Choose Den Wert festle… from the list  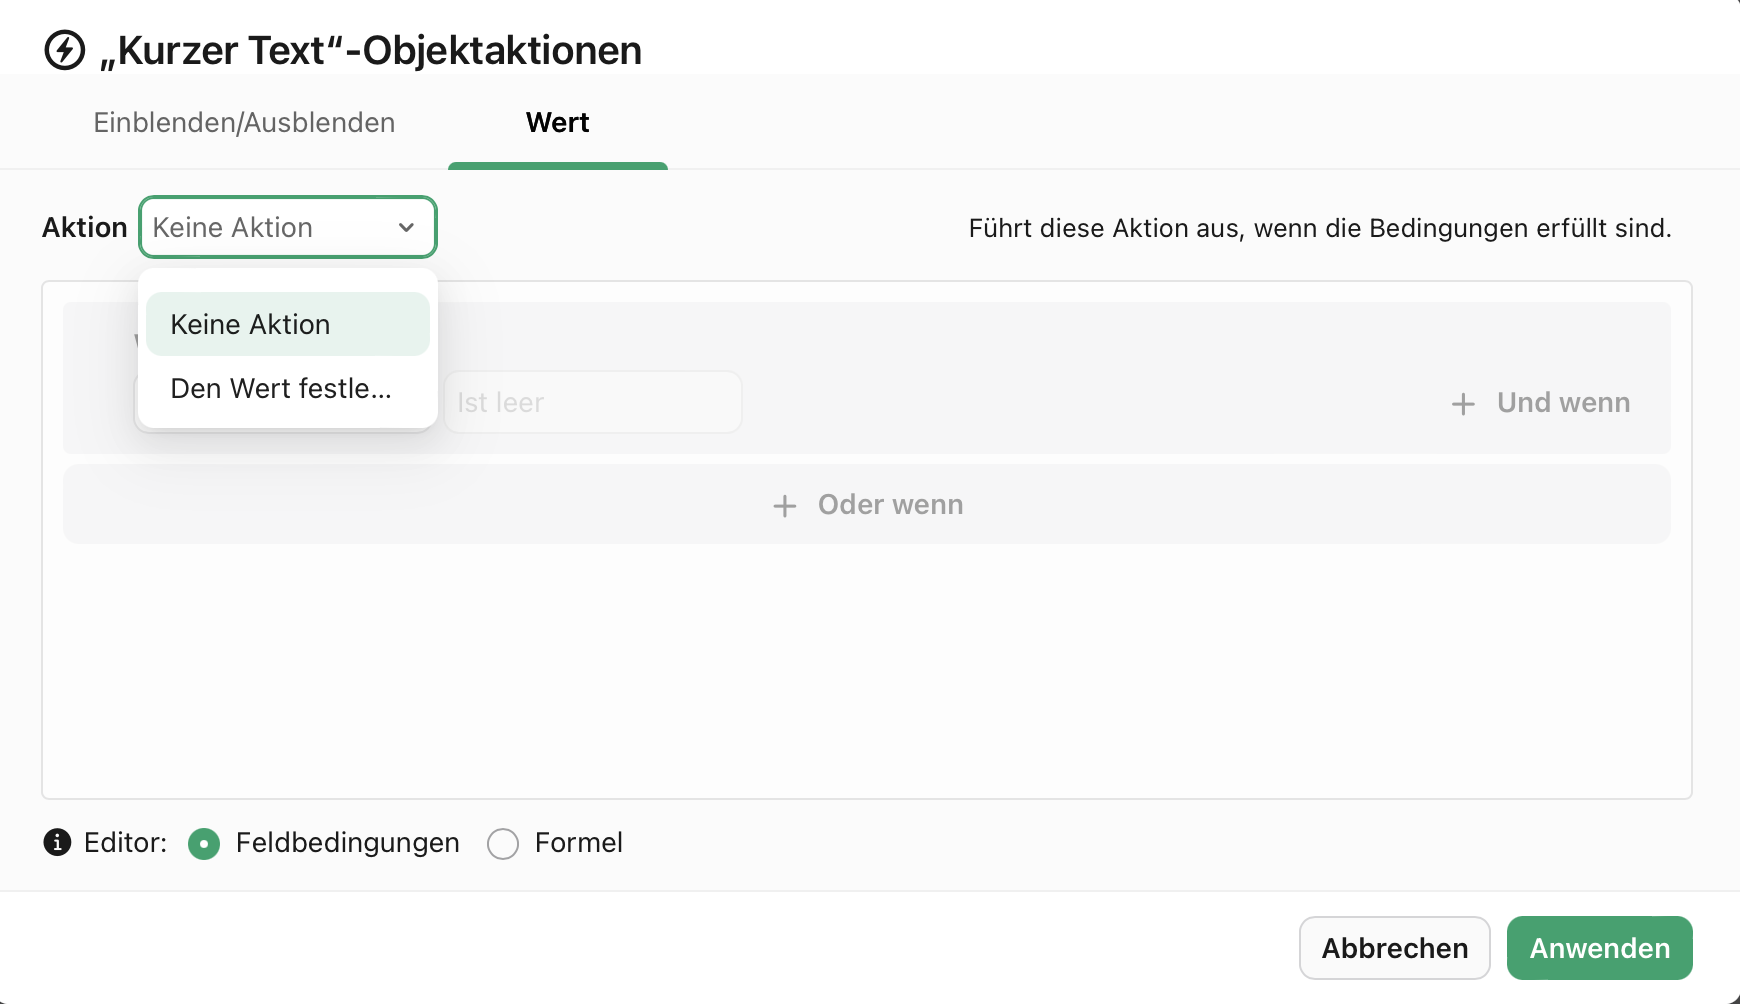click(281, 389)
